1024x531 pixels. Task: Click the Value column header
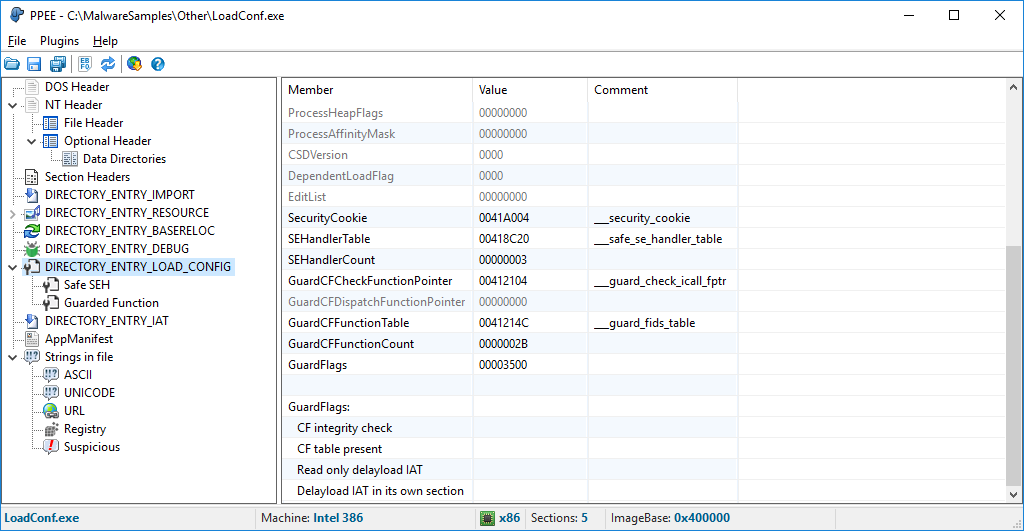click(530, 90)
